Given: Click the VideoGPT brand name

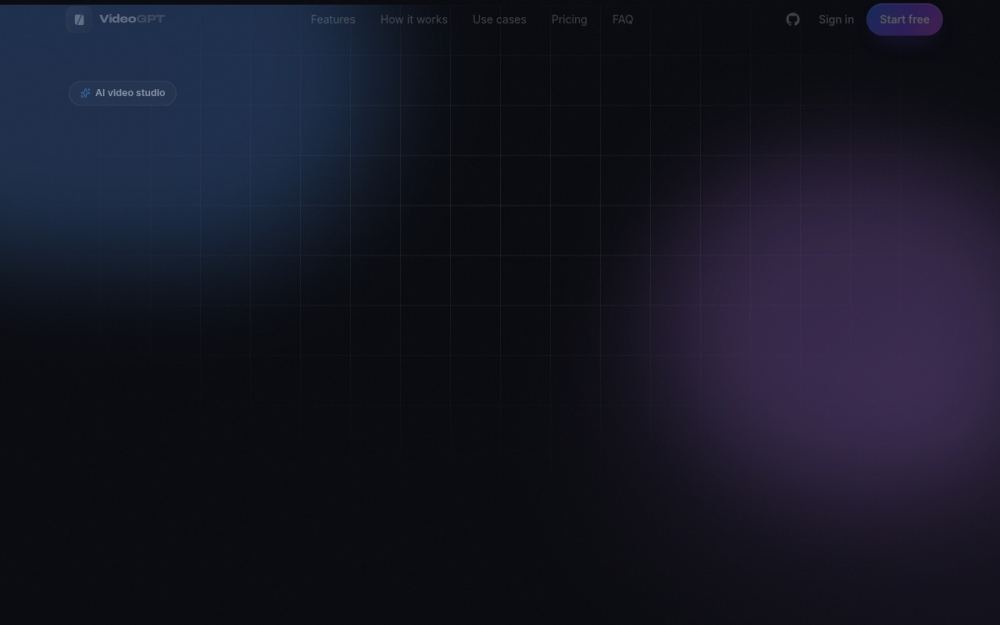Looking at the screenshot, I should point(132,19).
